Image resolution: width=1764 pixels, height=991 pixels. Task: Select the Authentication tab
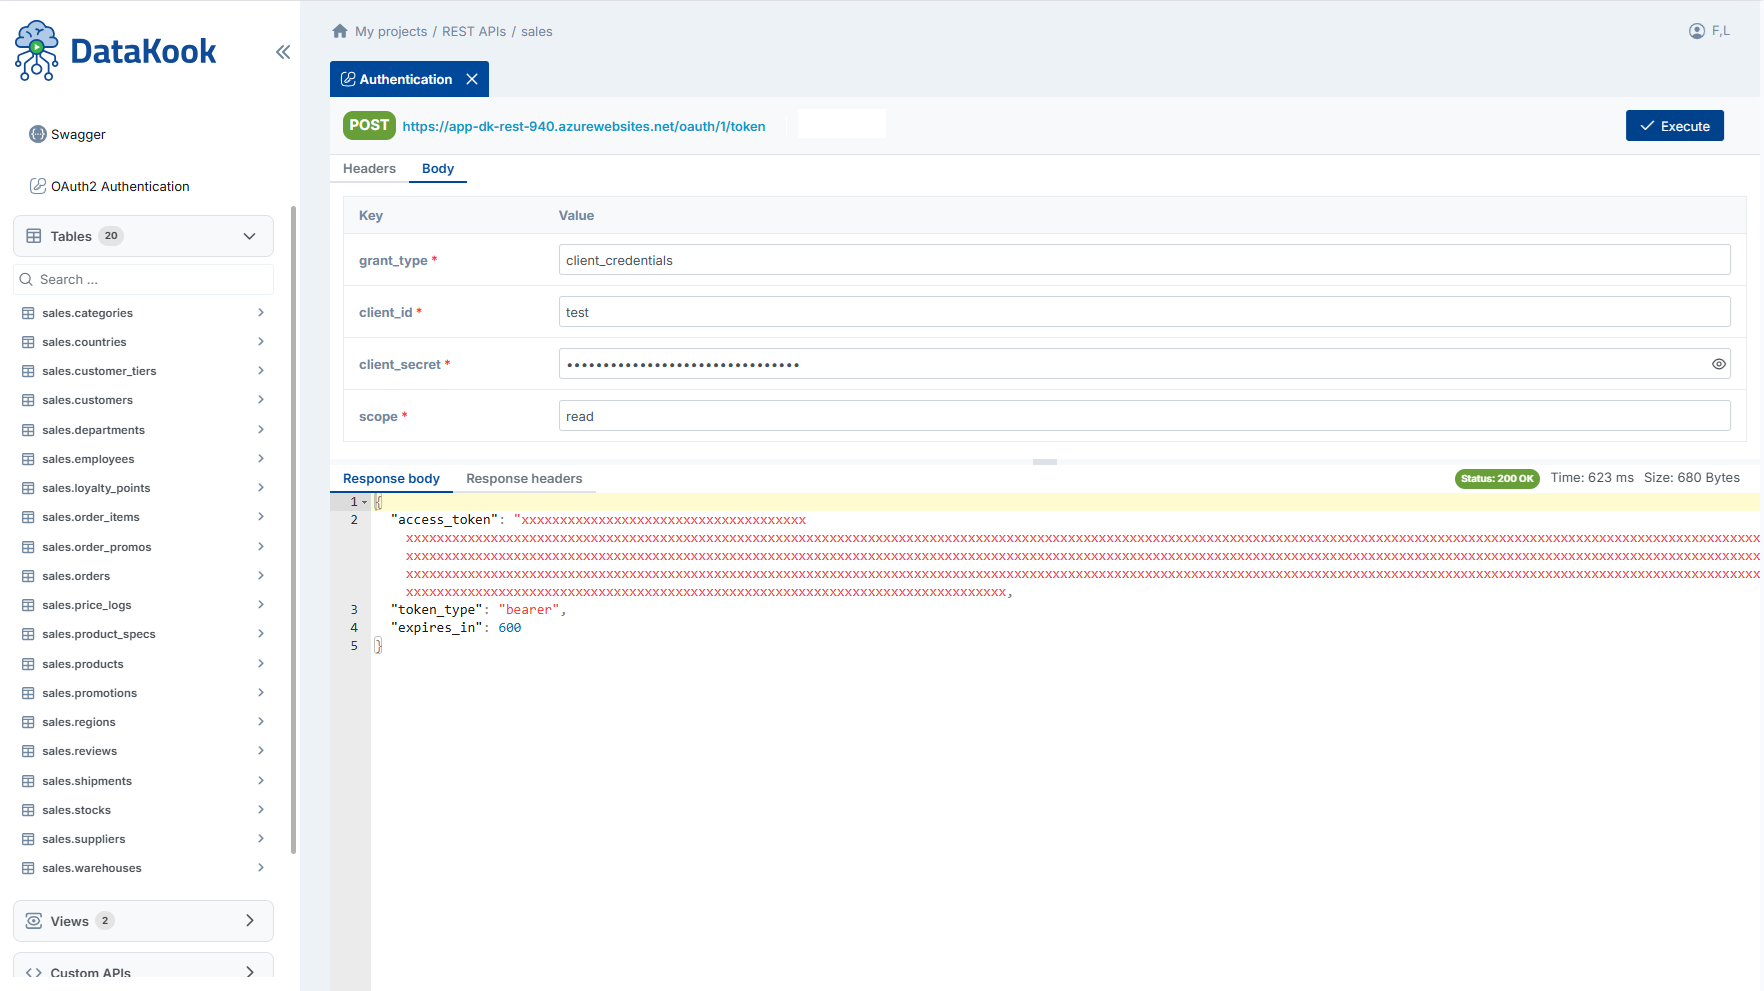(x=409, y=79)
